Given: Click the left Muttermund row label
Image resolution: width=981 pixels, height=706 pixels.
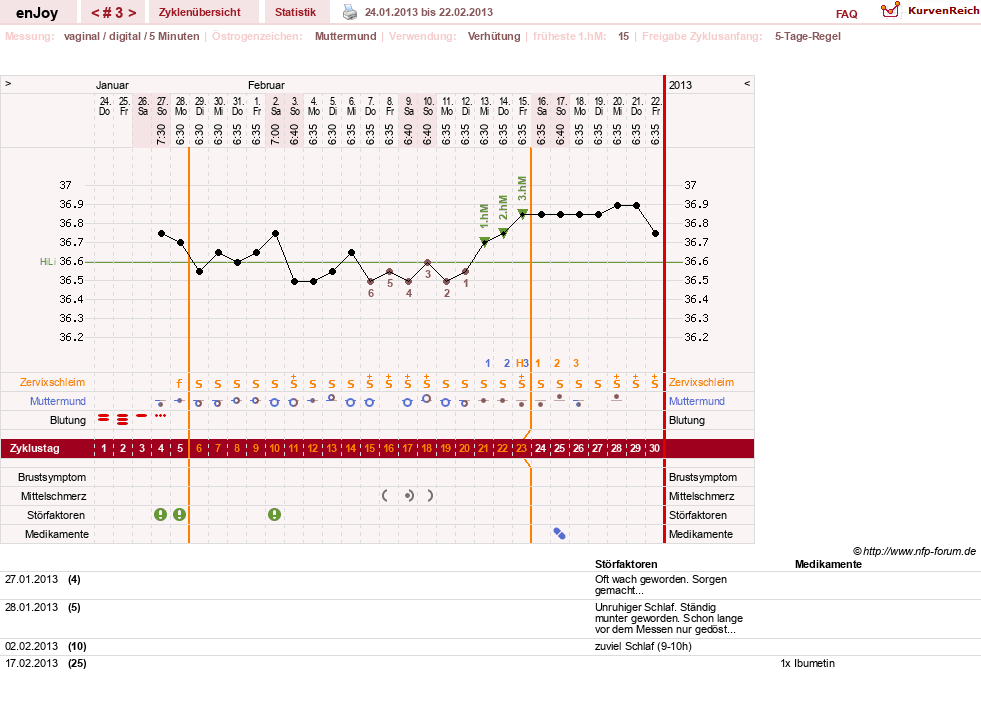Looking at the screenshot, I should (58, 401).
